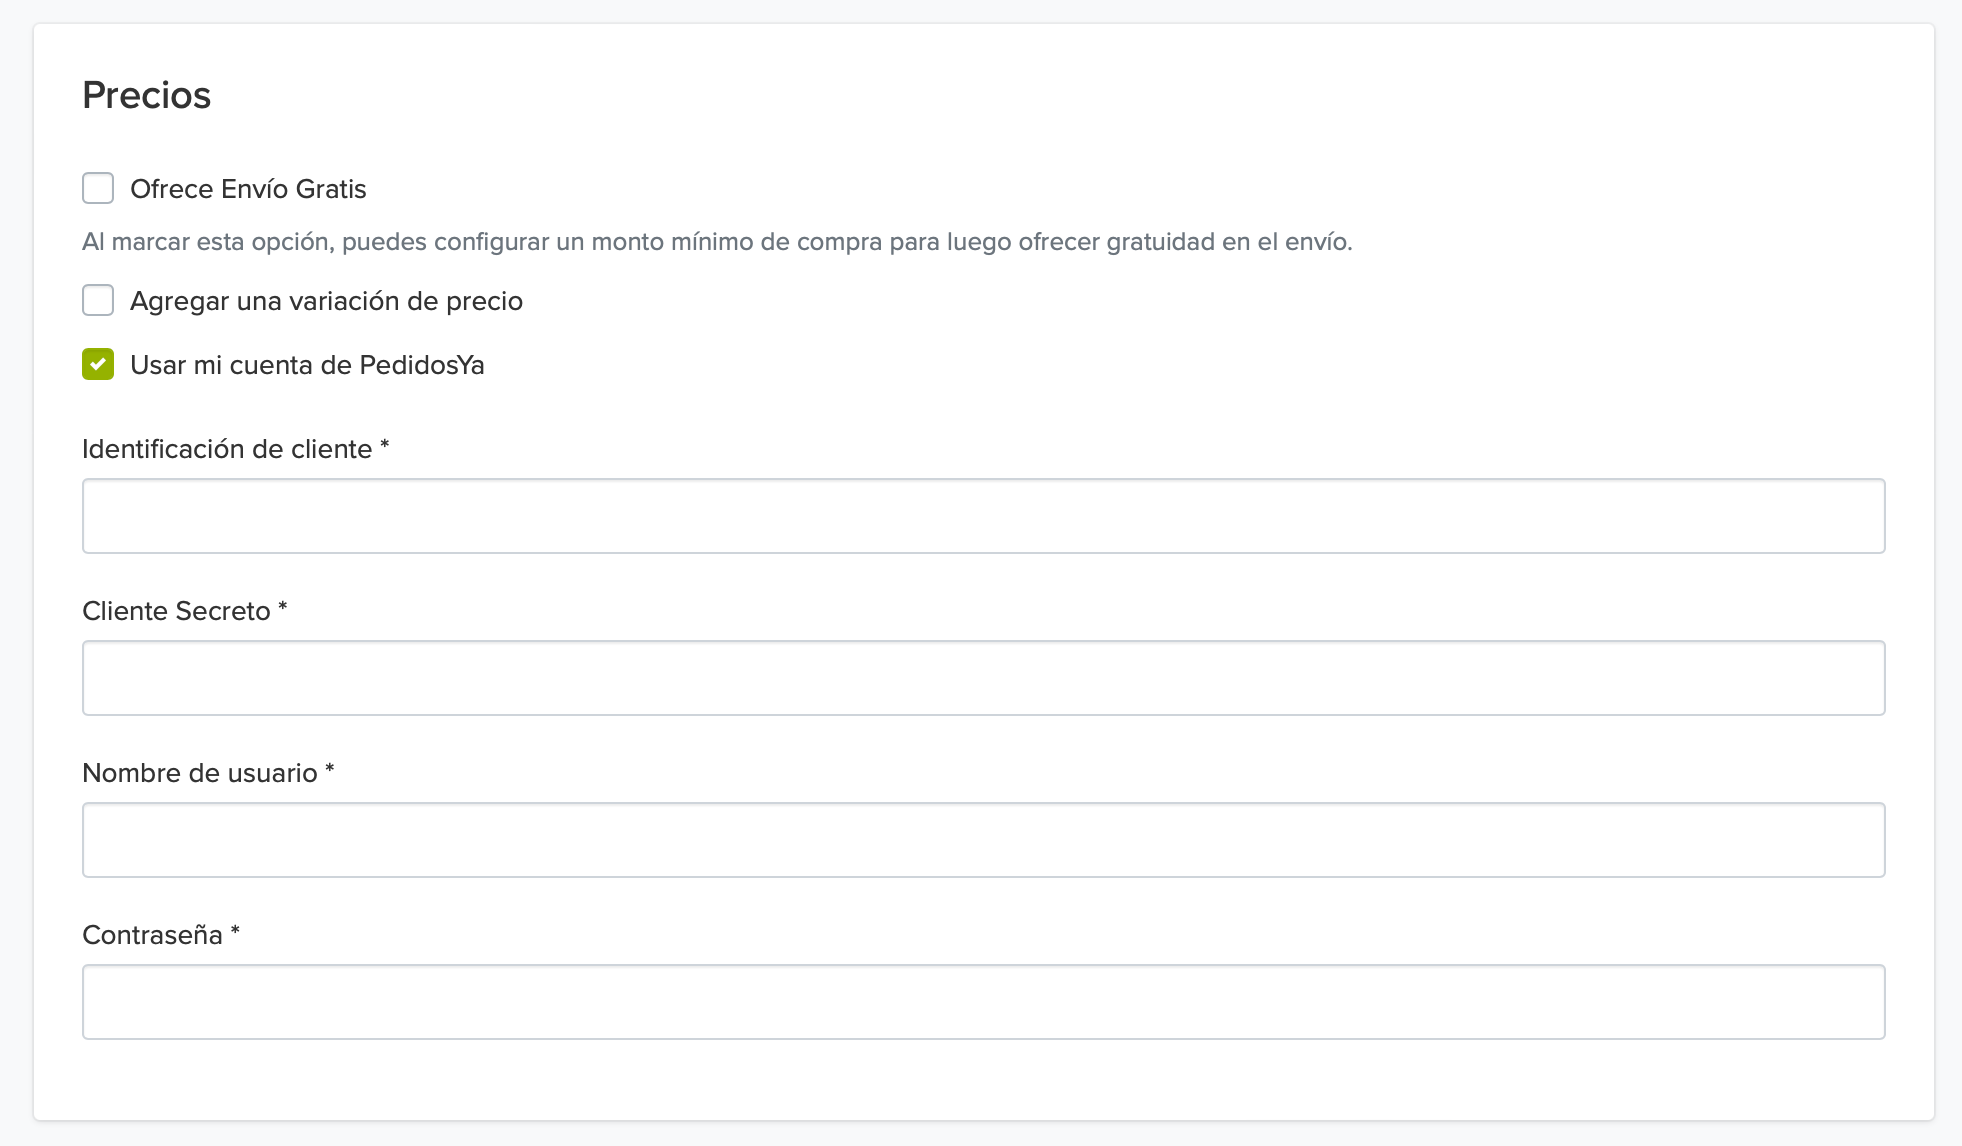The height and width of the screenshot is (1146, 1962).
Task: Select the Nombre de usuario input field
Action: pos(983,840)
